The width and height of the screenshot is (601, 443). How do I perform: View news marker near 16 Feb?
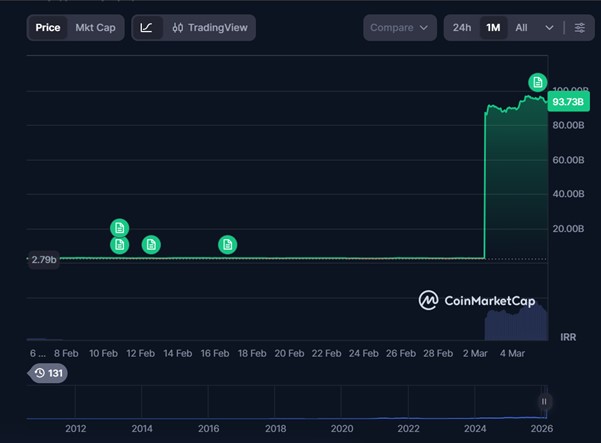click(x=228, y=244)
